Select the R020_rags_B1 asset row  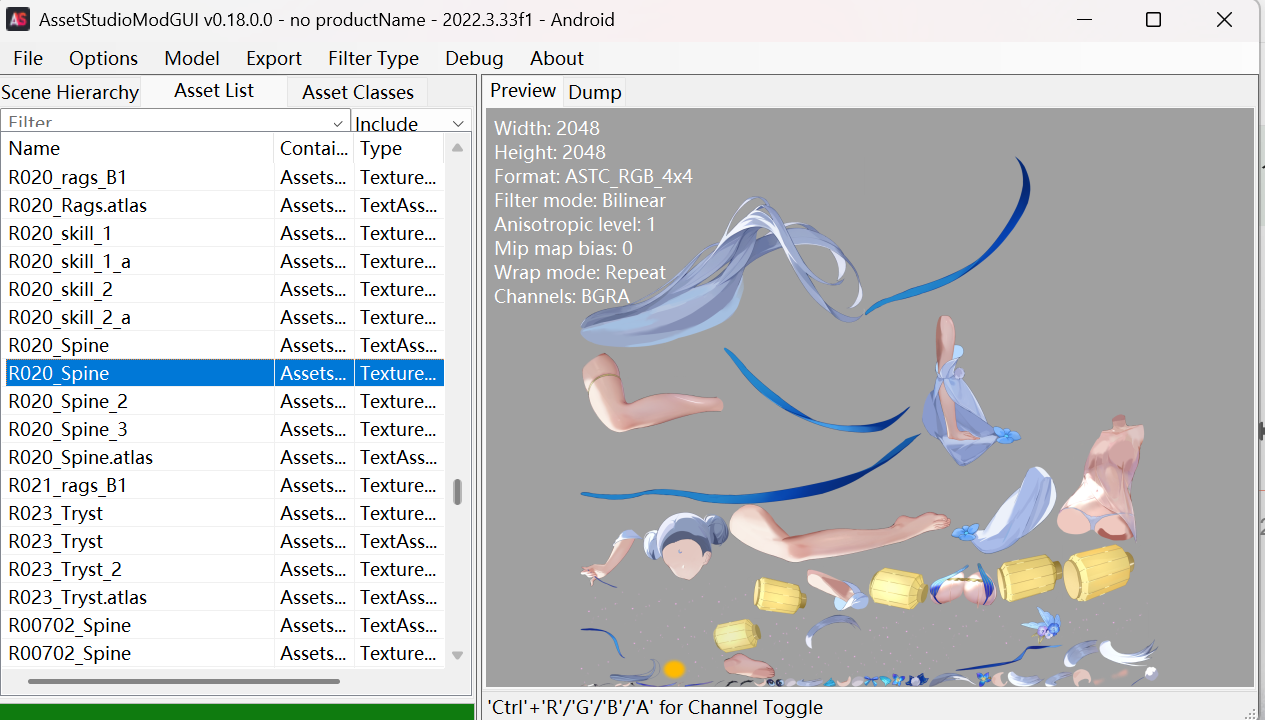coord(224,177)
